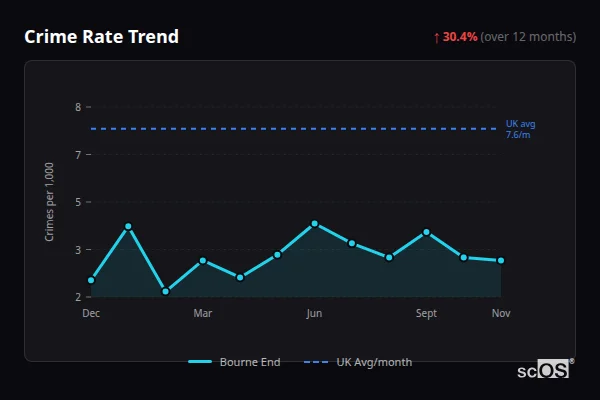Click the 'Mar' x-axis label
Screen dimensions: 600x400
[x=203, y=313]
